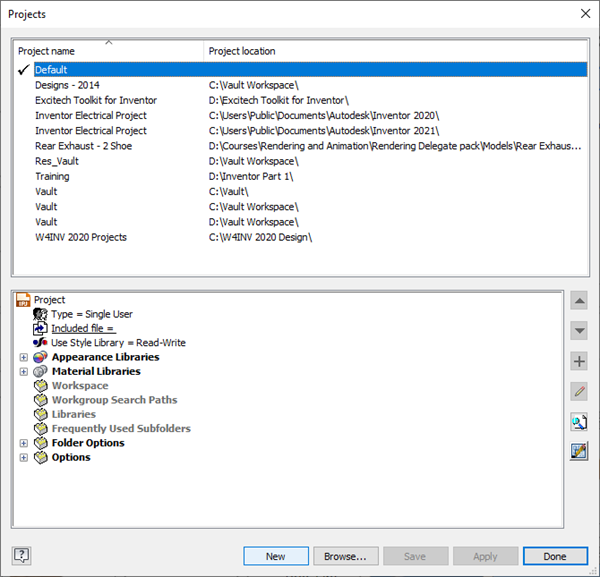Click the Use Style Library icon
600x577 pixels.
pyautogui.click(x=40, y=342)
